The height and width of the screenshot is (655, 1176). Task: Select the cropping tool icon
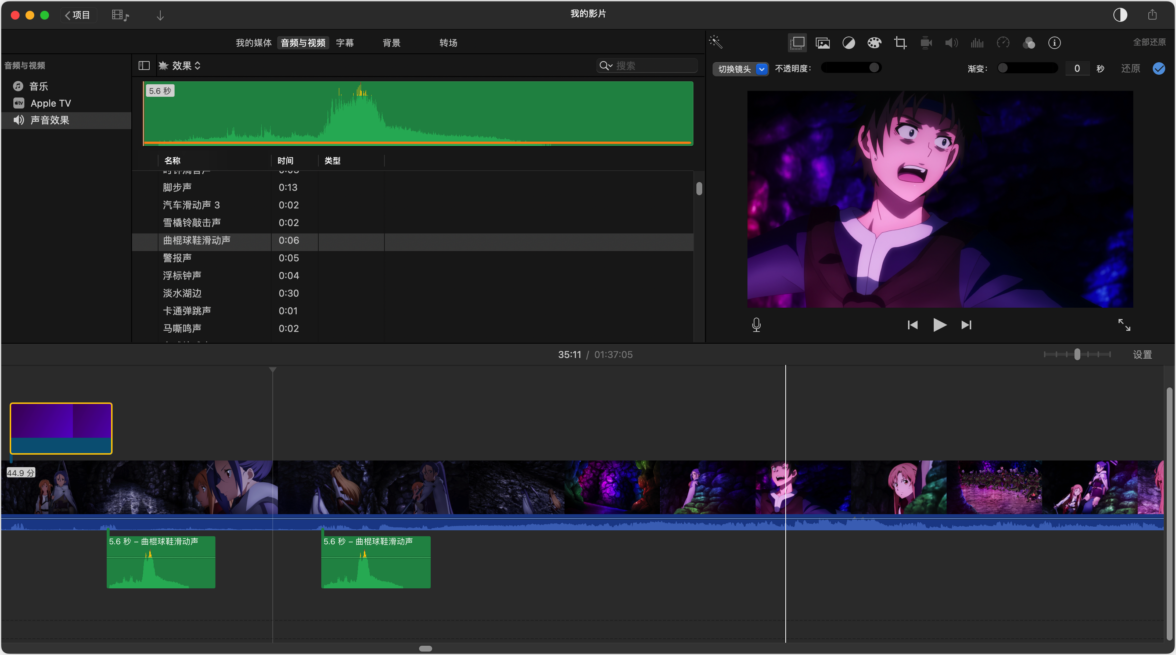900,43
